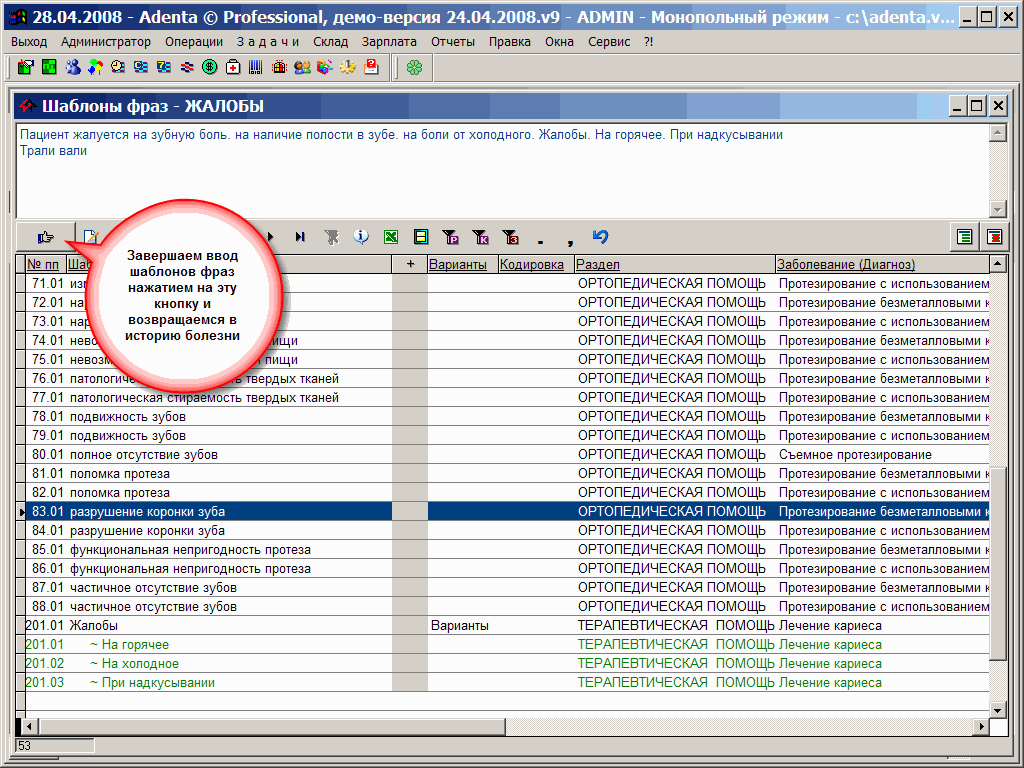Select row 80.01 полное отсутствие зубов

point(143,455)
